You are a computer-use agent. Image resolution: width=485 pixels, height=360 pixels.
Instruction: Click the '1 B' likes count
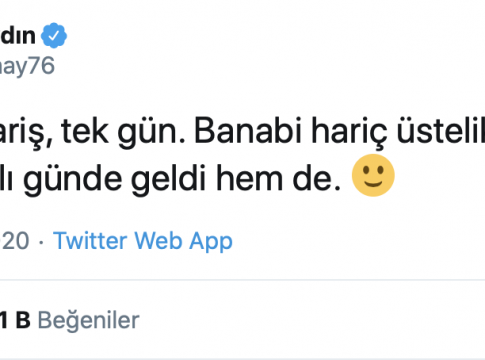(15, 320)
